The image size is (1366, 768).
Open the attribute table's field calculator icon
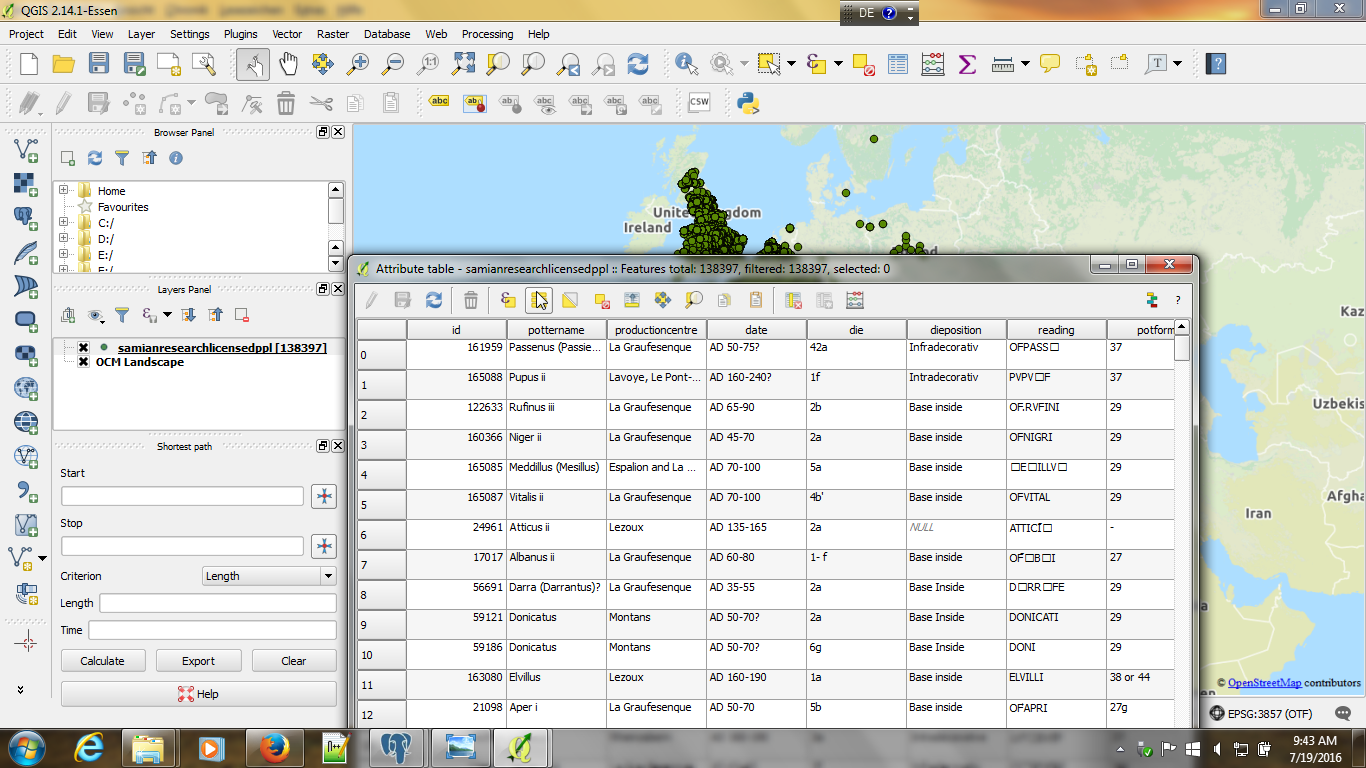[855, 300]
